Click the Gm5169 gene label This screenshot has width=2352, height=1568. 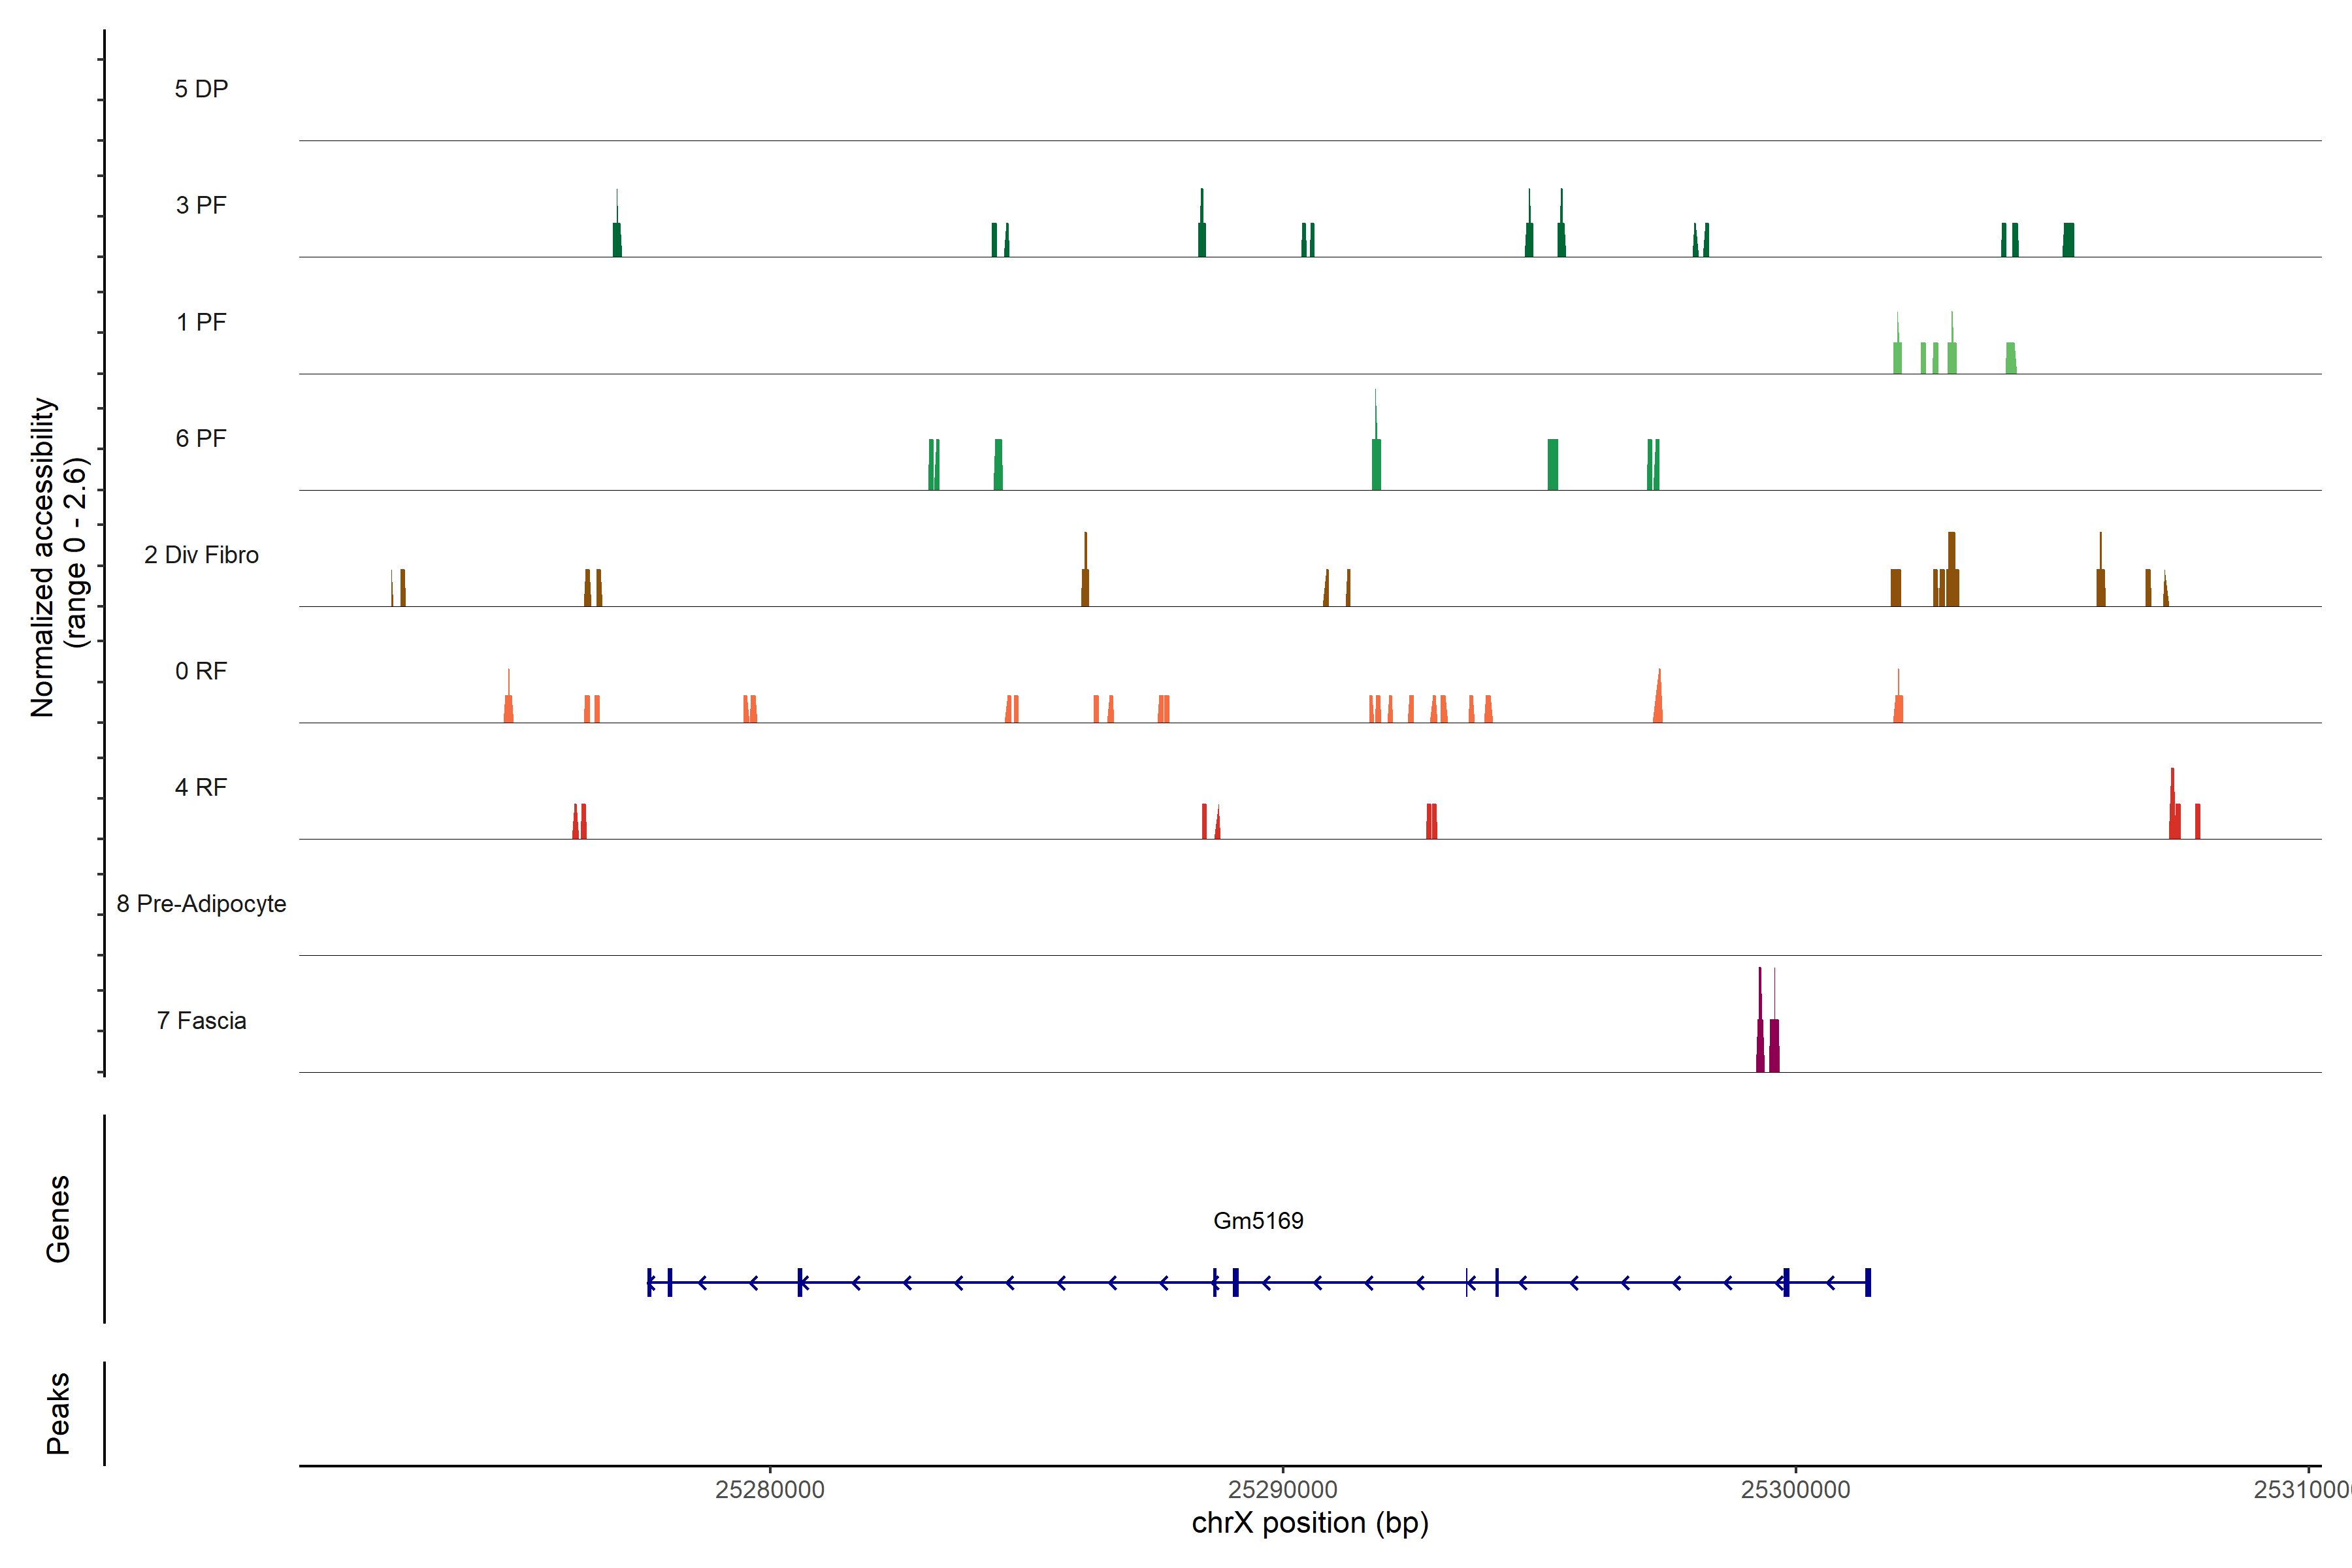pos(1257,1221)
